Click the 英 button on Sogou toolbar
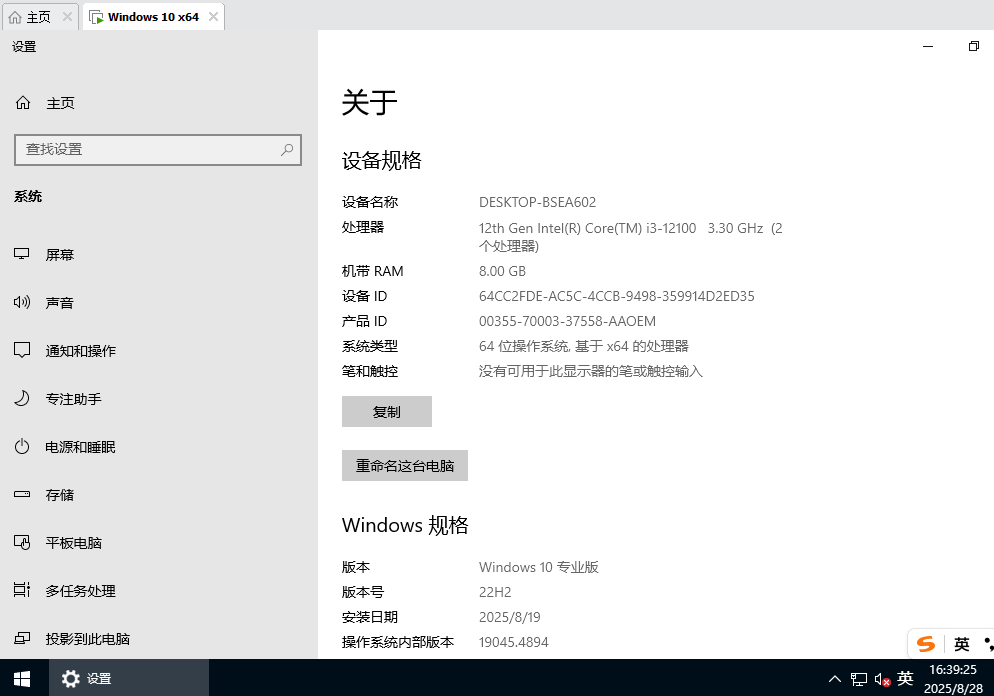Screen dimensions: 994x696 click(x=962, y=644)
